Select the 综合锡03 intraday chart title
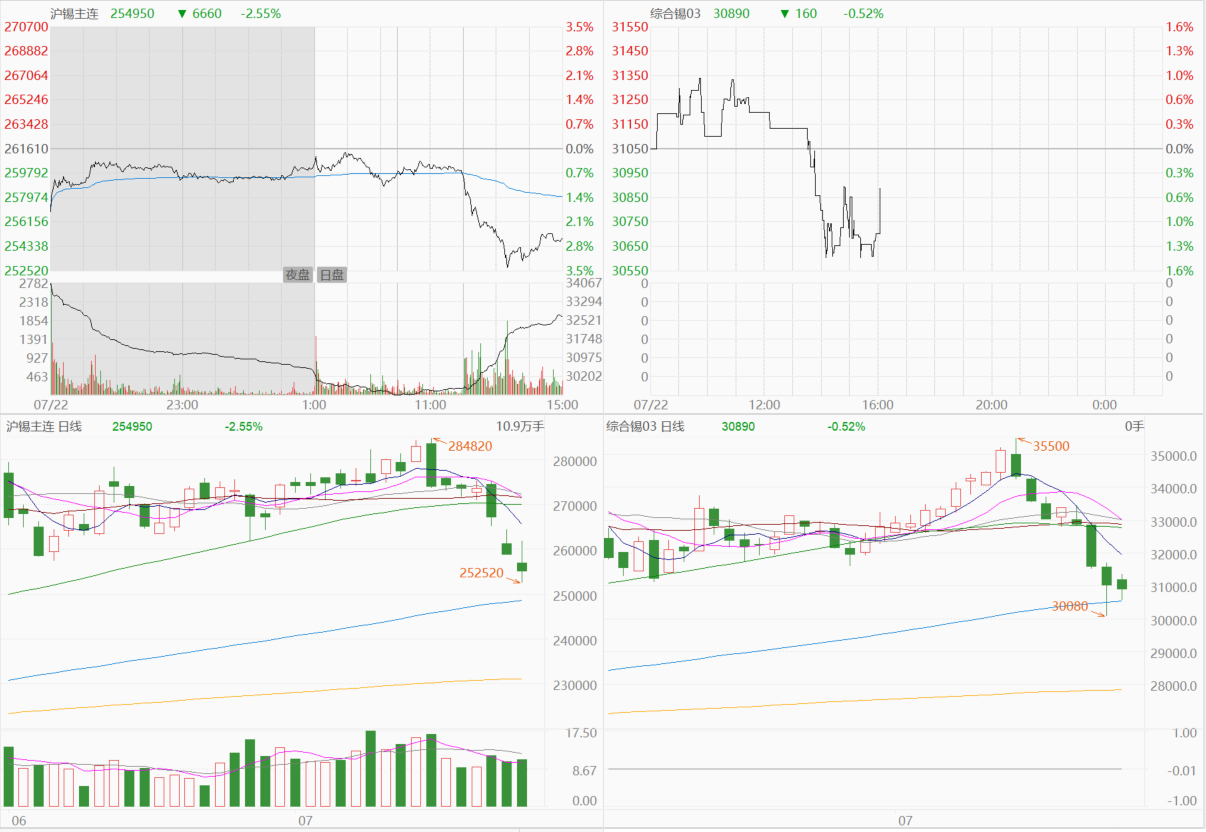The width and height of the screenshot is (1206, 832). (676, 14)
